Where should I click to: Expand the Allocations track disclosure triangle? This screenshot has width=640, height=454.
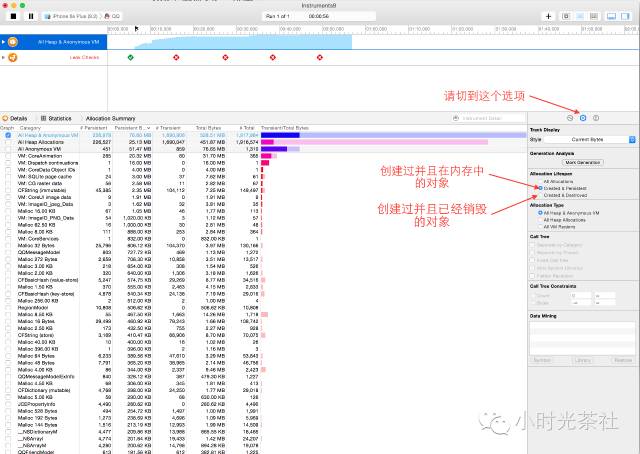[x=3, y=42]
